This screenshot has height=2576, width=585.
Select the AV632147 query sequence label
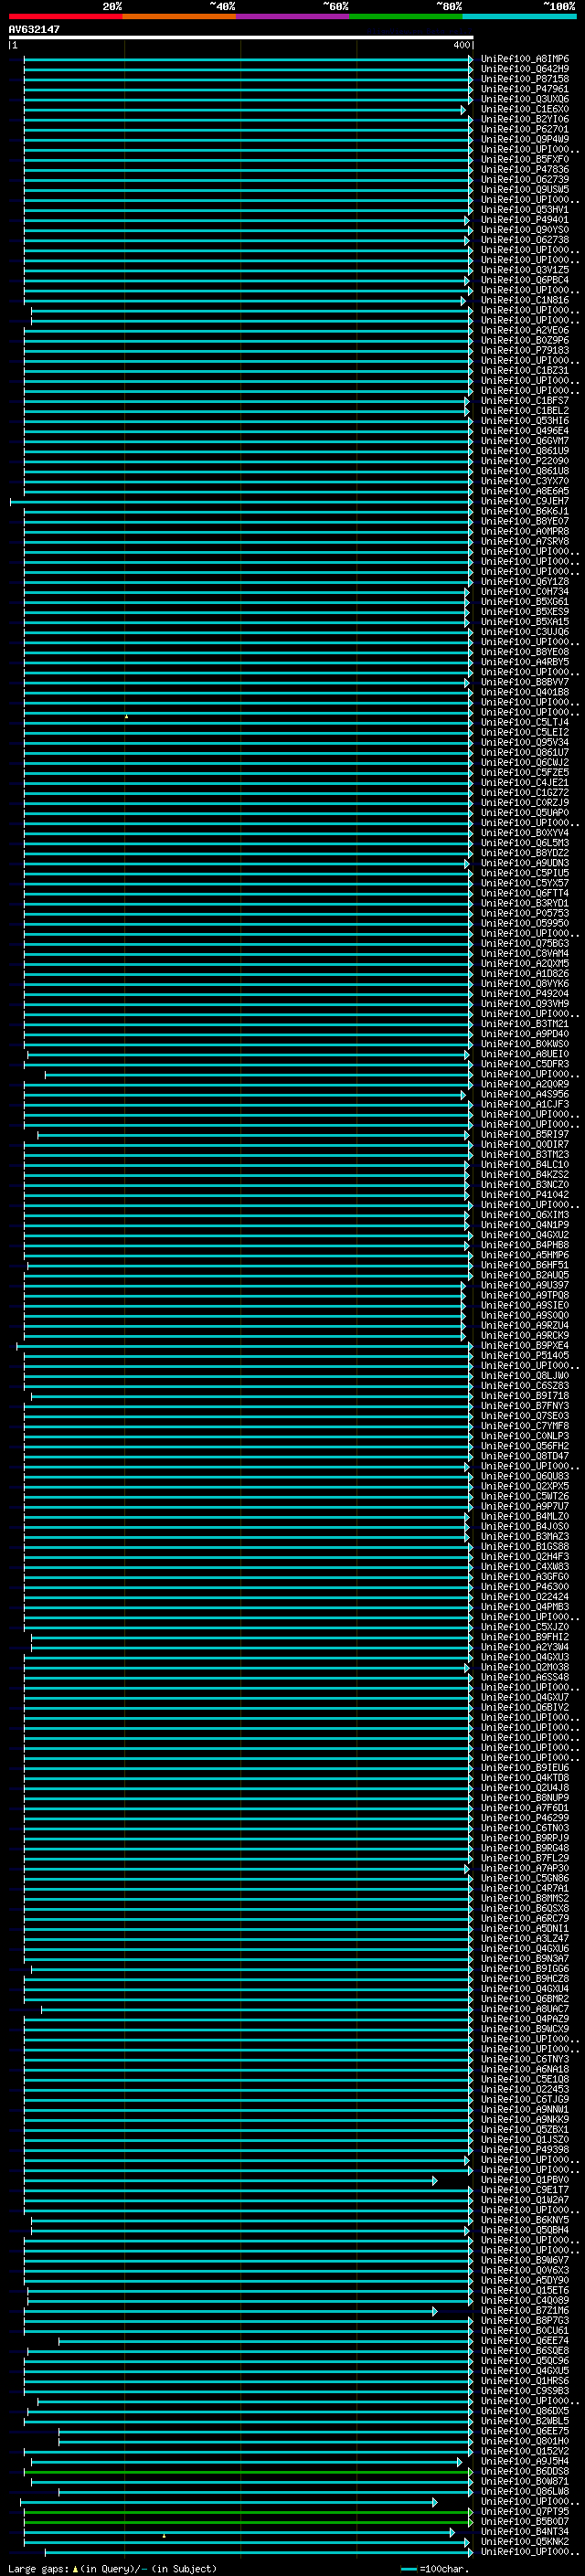pyautogui.click(x=34, y=30)
